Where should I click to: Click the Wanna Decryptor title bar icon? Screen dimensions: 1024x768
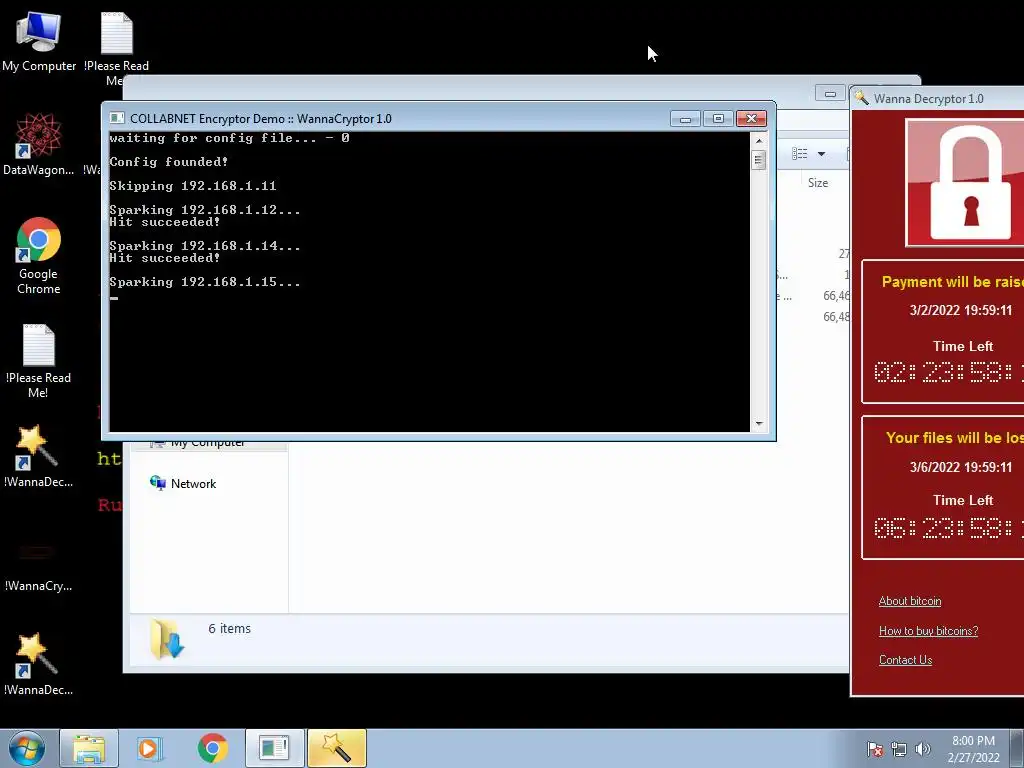point(862,98)
